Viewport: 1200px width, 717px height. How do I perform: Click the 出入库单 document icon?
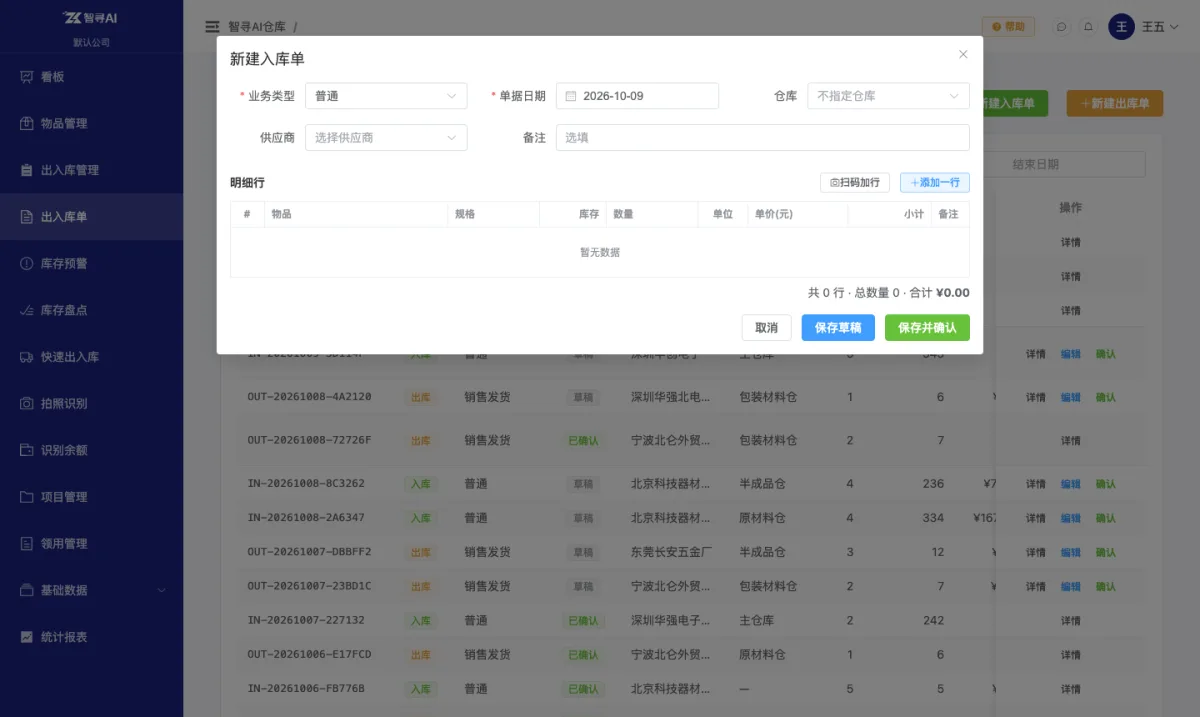[x=27, y=217]
